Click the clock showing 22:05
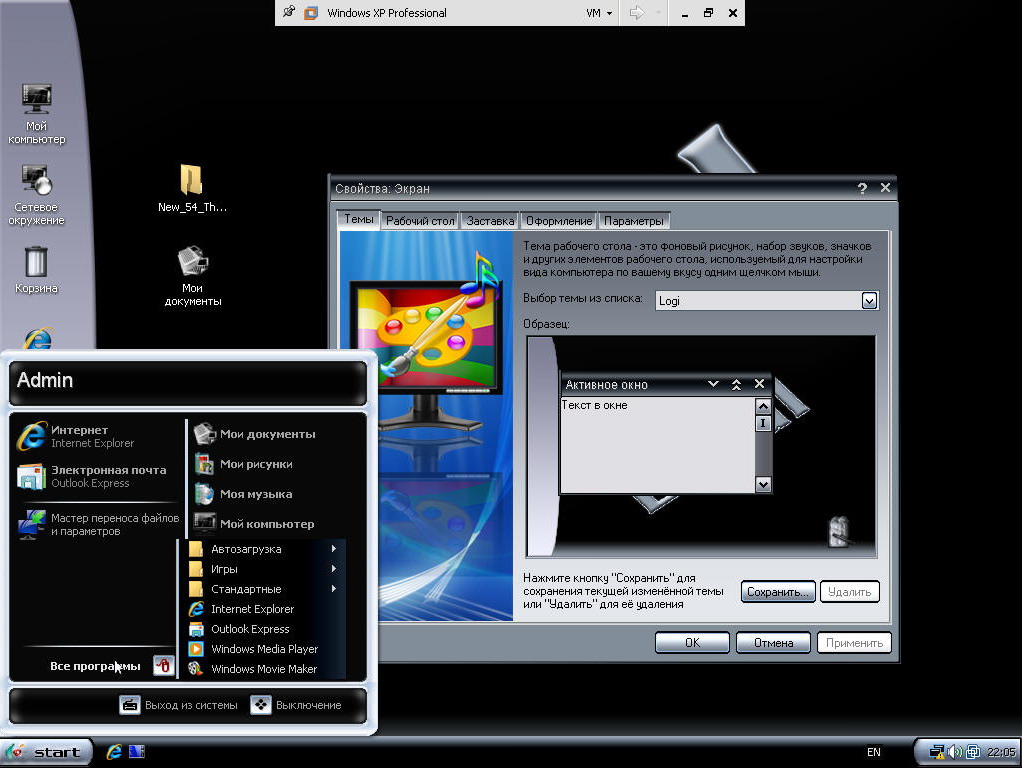The image size is (1022, 768). (x=1001, y=752)
